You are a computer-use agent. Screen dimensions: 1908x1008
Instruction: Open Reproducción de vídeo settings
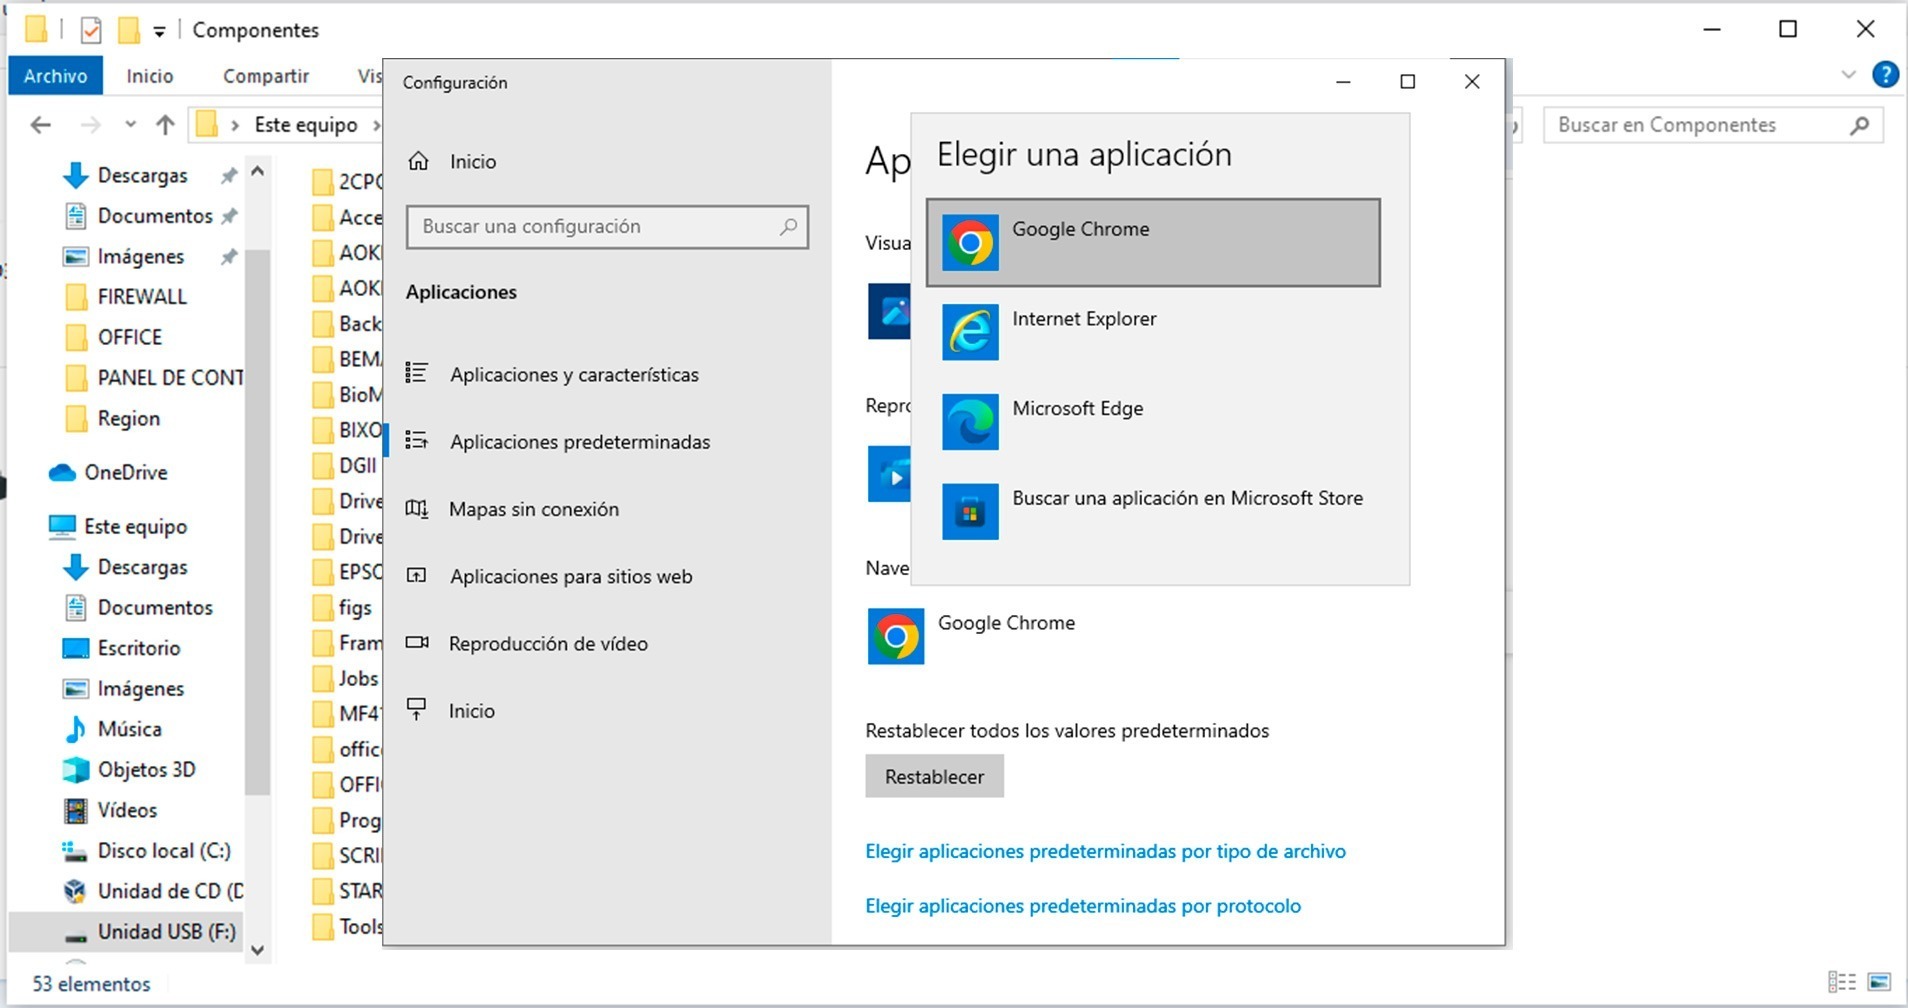(547, 644)
